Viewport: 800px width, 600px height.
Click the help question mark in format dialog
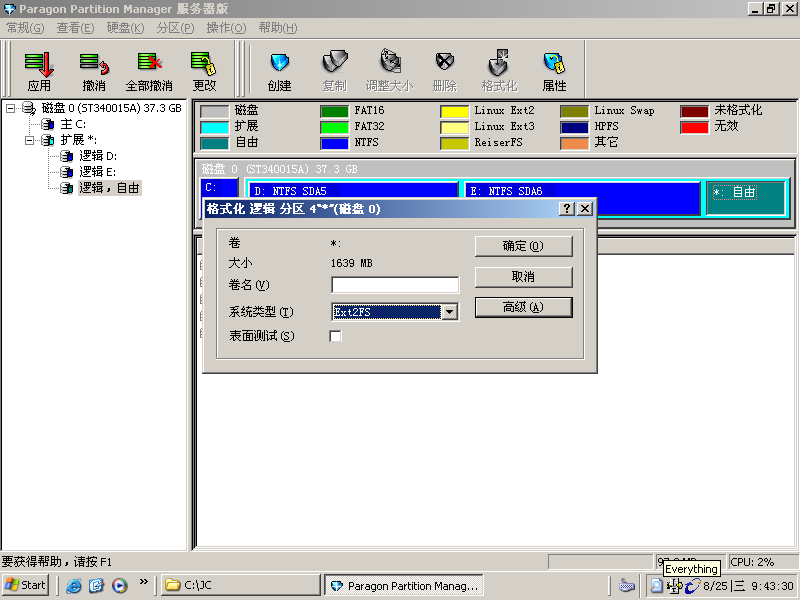(x=566, y=208)
